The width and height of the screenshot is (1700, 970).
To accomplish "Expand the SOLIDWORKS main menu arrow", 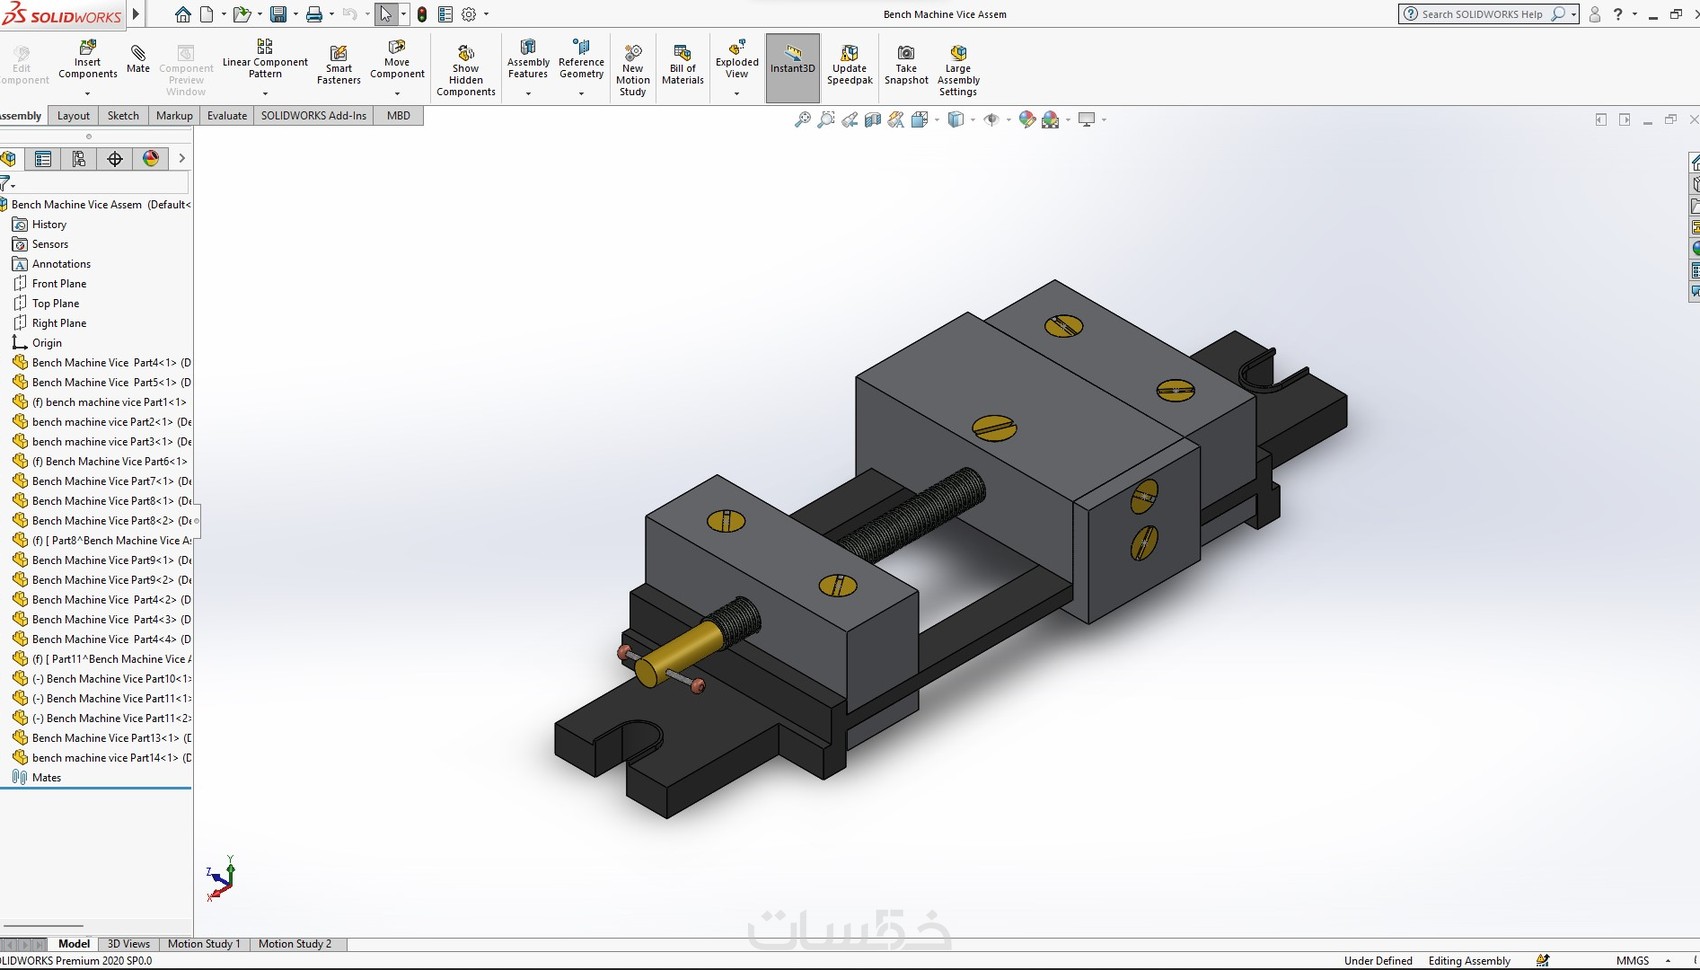I will click(x=136, y=14).
